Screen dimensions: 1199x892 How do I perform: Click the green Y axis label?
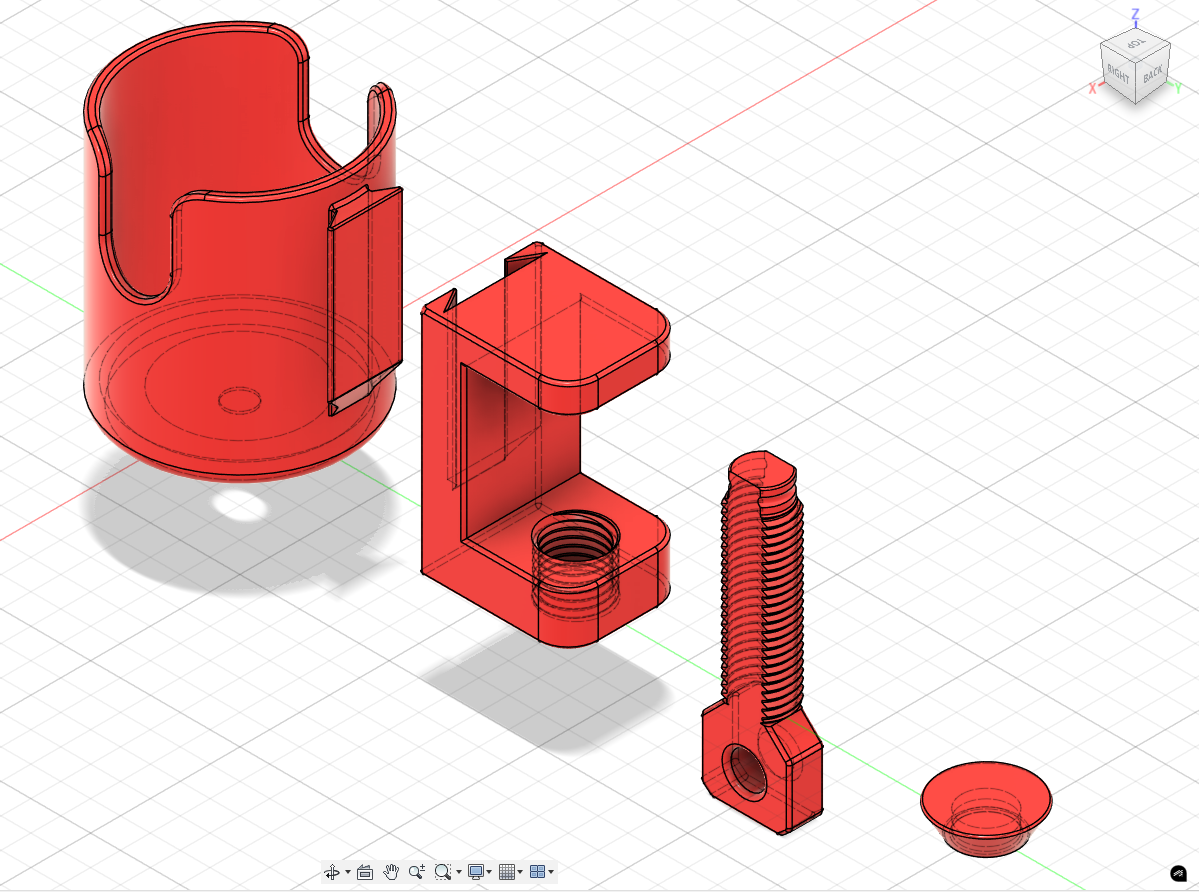[x=1178, y=89]
